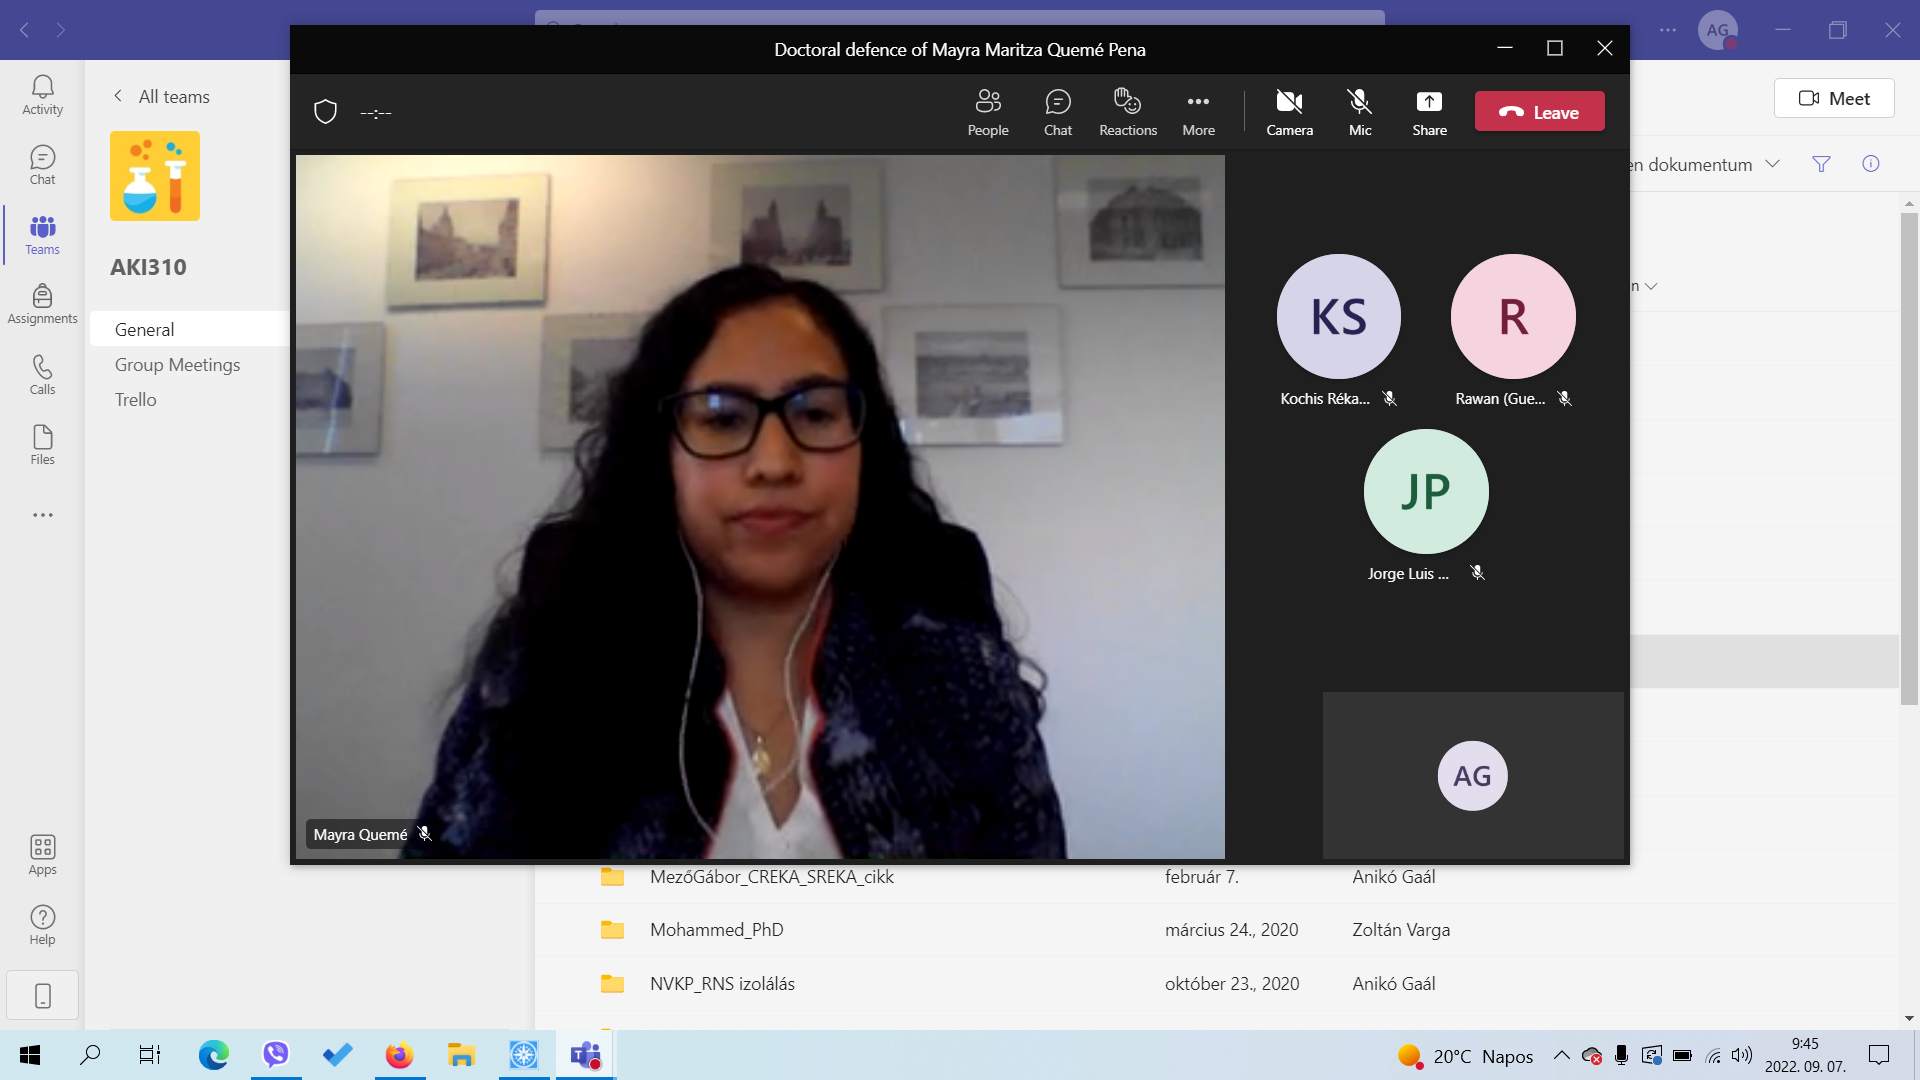Click the shield security icon
This screenshot has height=1080, width=1920.
(x=325, y=111)
